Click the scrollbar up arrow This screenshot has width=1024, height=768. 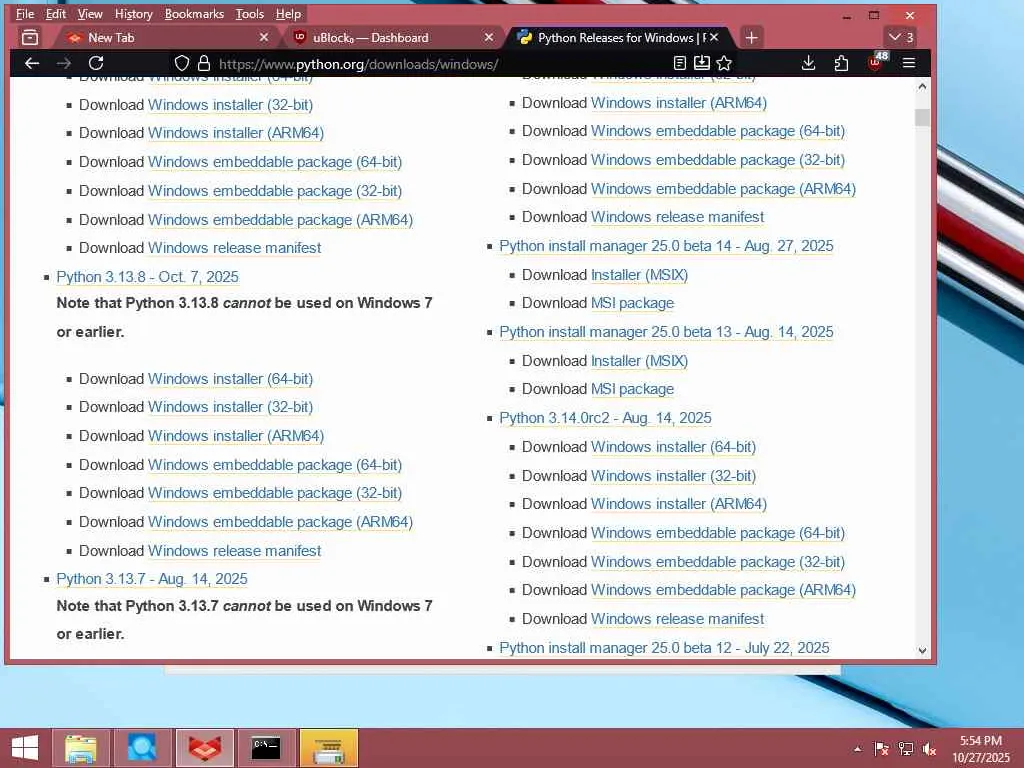[x=922, y=86]
